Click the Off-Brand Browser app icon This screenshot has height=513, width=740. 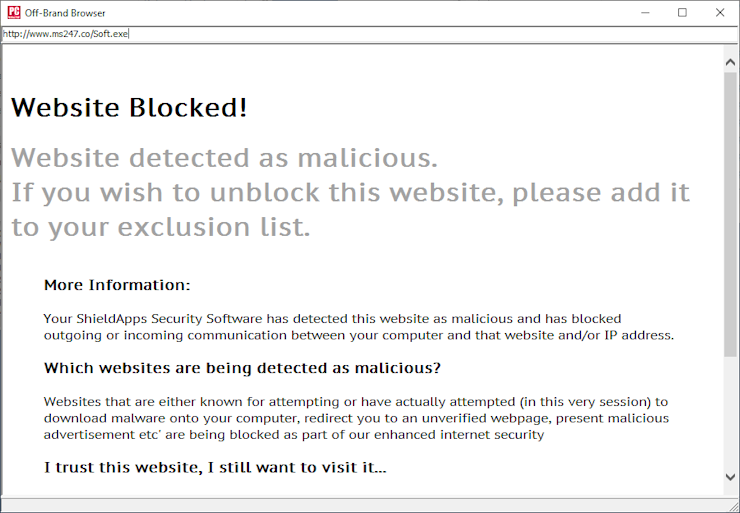click(12, 12)
